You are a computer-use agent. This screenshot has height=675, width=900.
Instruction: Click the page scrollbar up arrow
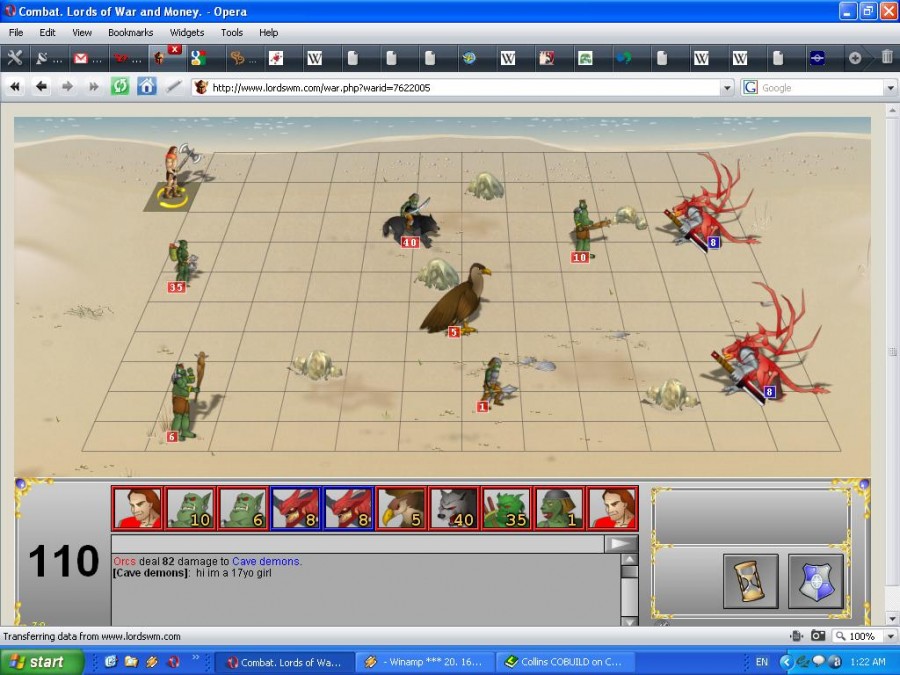[892, 110]
